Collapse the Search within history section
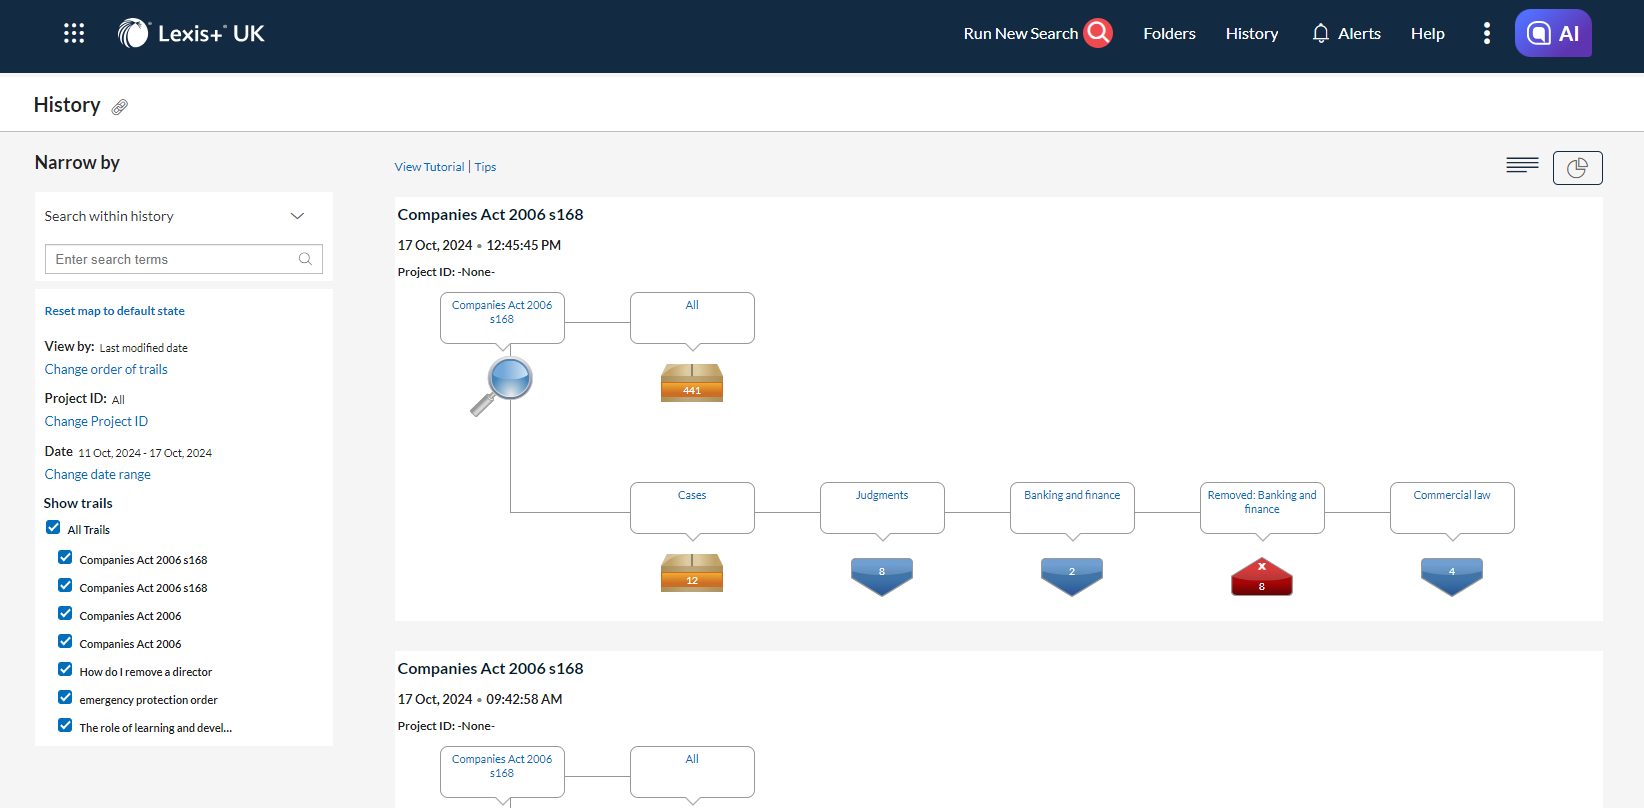This screenshot has height=808, width=1644. point(297,216)
